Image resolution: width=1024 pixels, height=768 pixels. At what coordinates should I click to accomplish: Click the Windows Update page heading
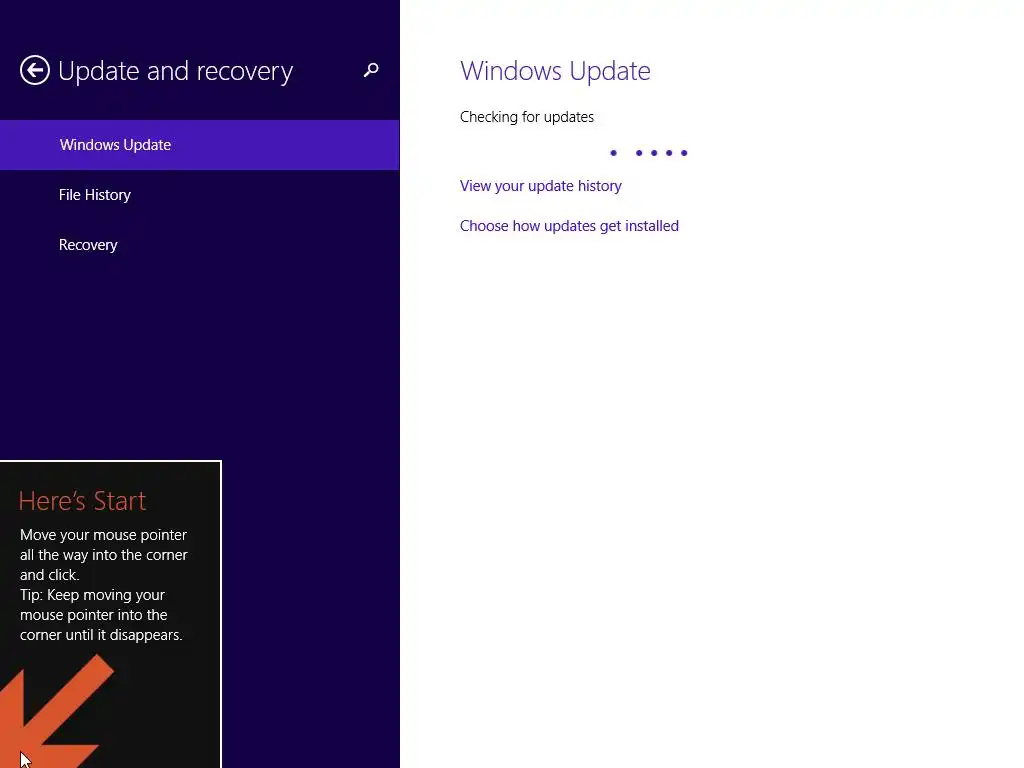(x=555, y=71)
